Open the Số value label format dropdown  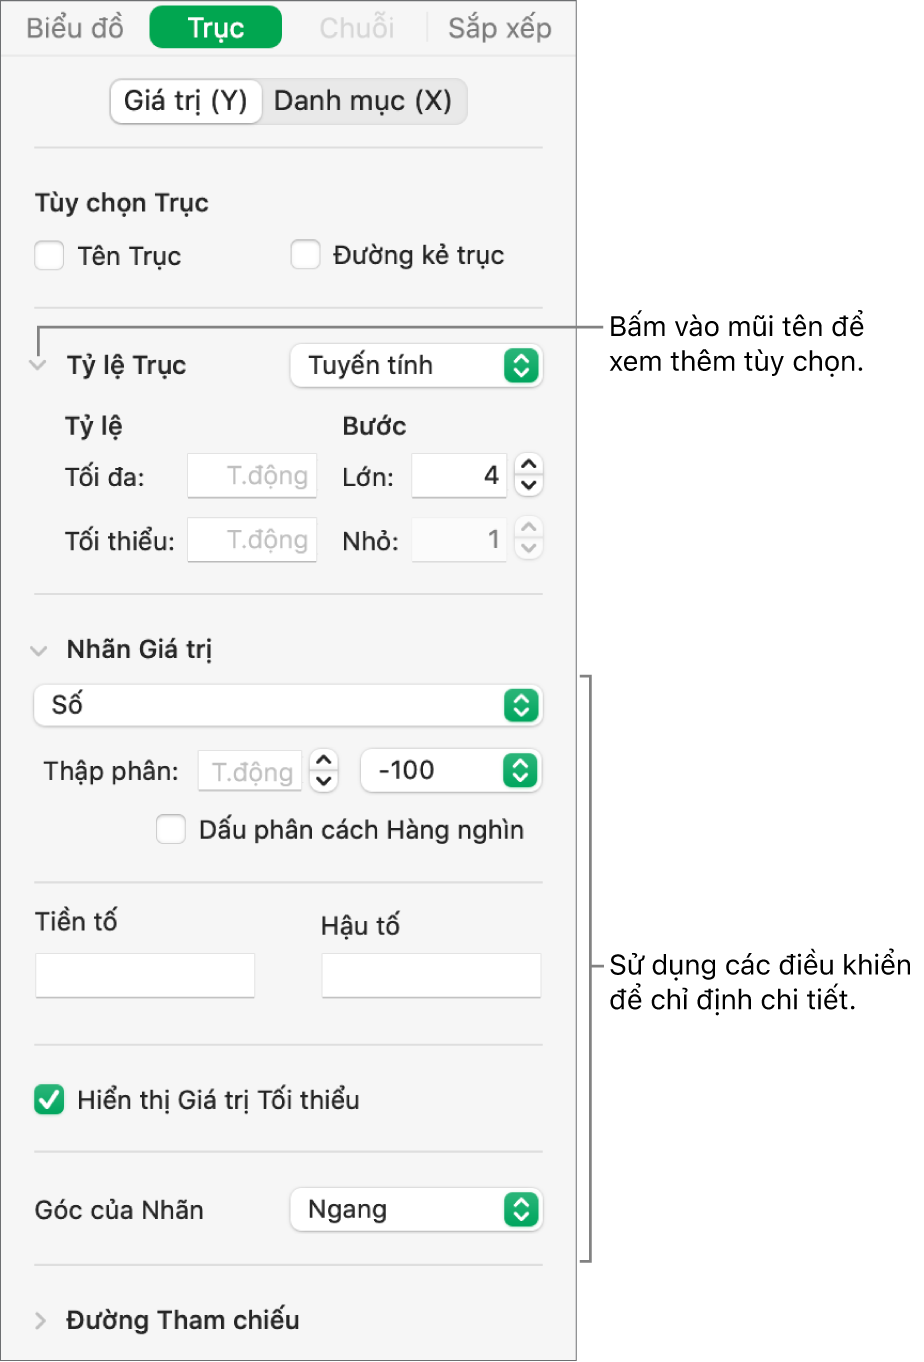click(288, 705)
